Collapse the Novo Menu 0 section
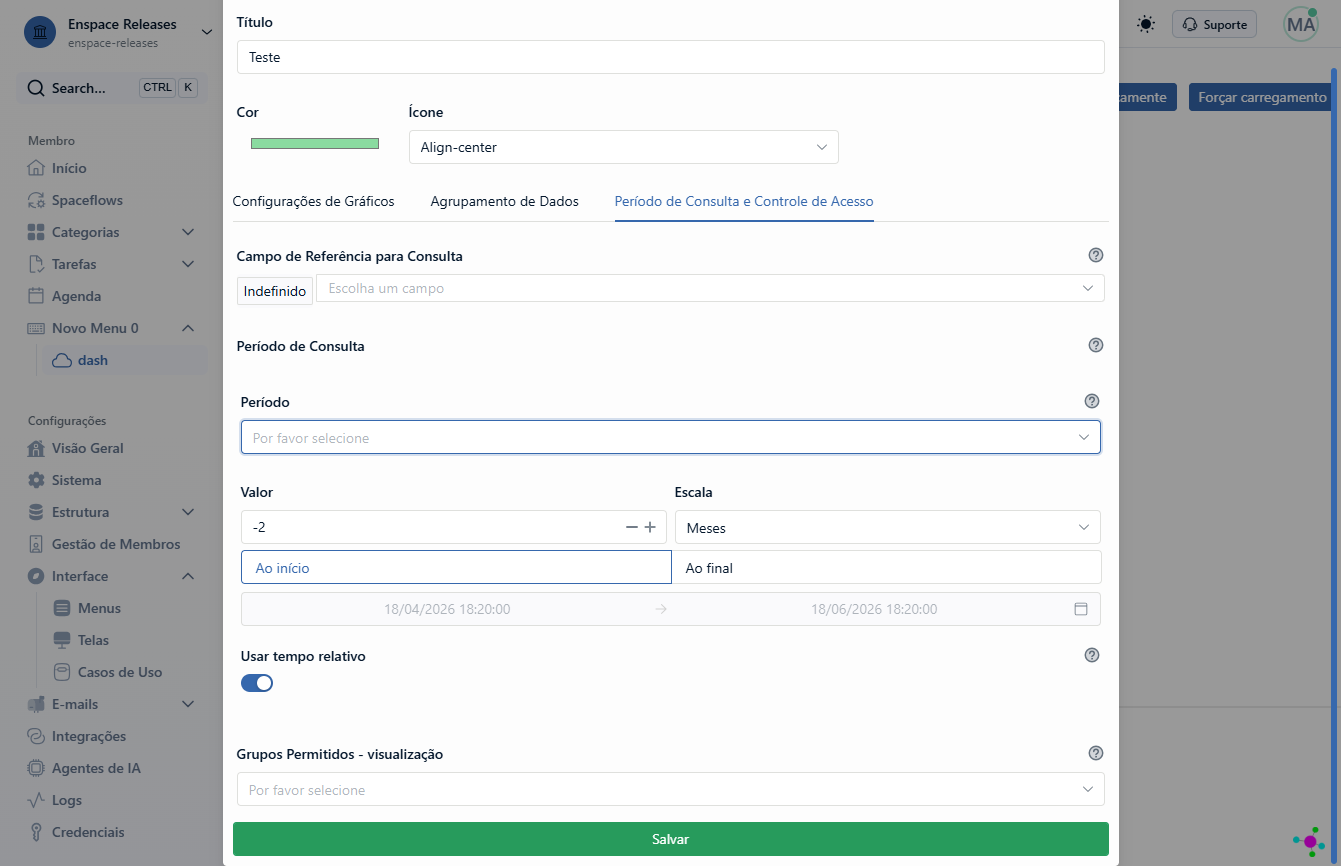 pyautogui.click(x=112, y=328)
